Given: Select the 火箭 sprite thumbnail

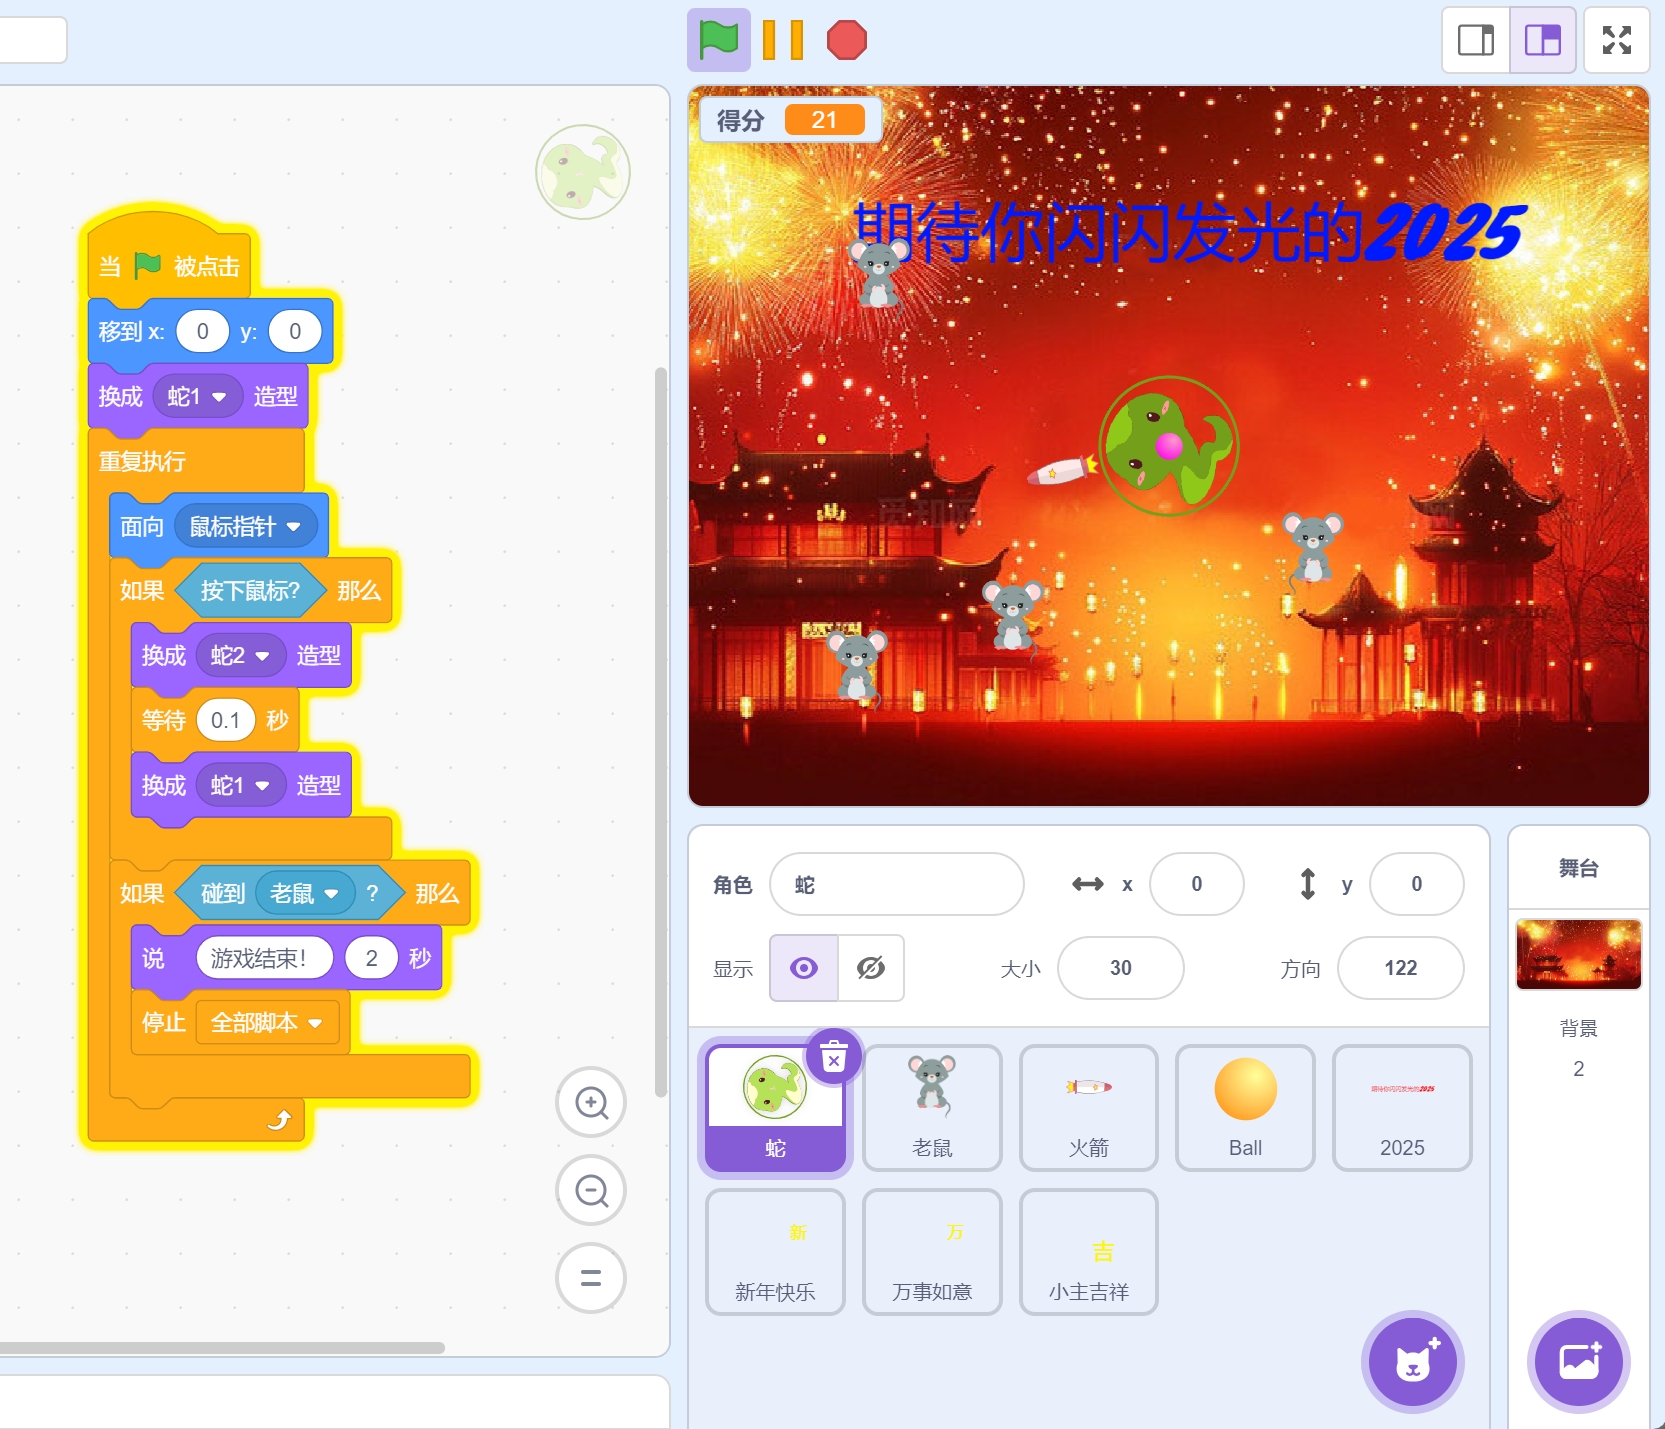Looking at the screenshot, I should pyautogui.click(x=1088, y=1107).
